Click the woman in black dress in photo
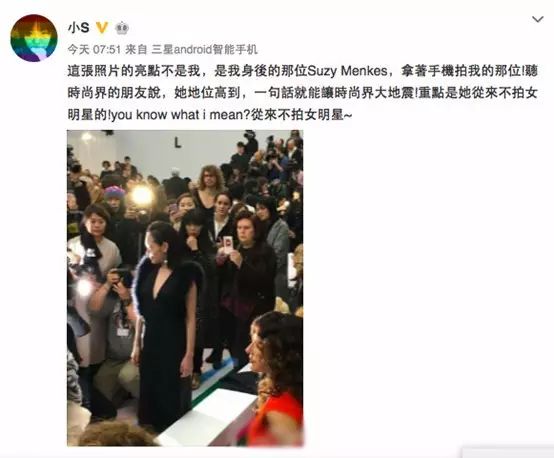Viewport: 554px width, 458px height. click(x=166, y=322)
